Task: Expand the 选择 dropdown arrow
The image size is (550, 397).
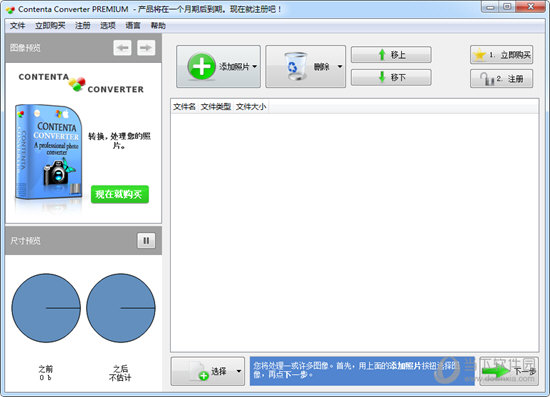Action: tap(239, 371)
